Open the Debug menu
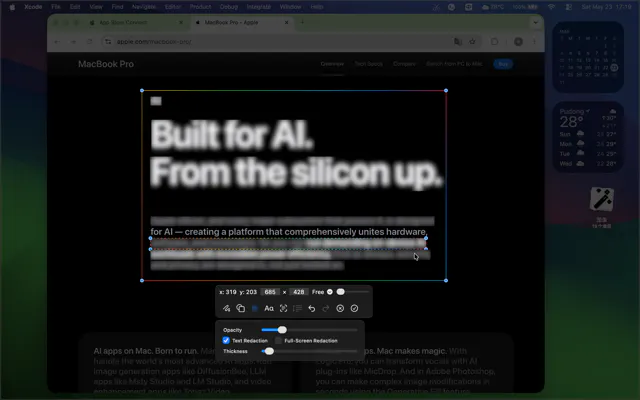 229,7
